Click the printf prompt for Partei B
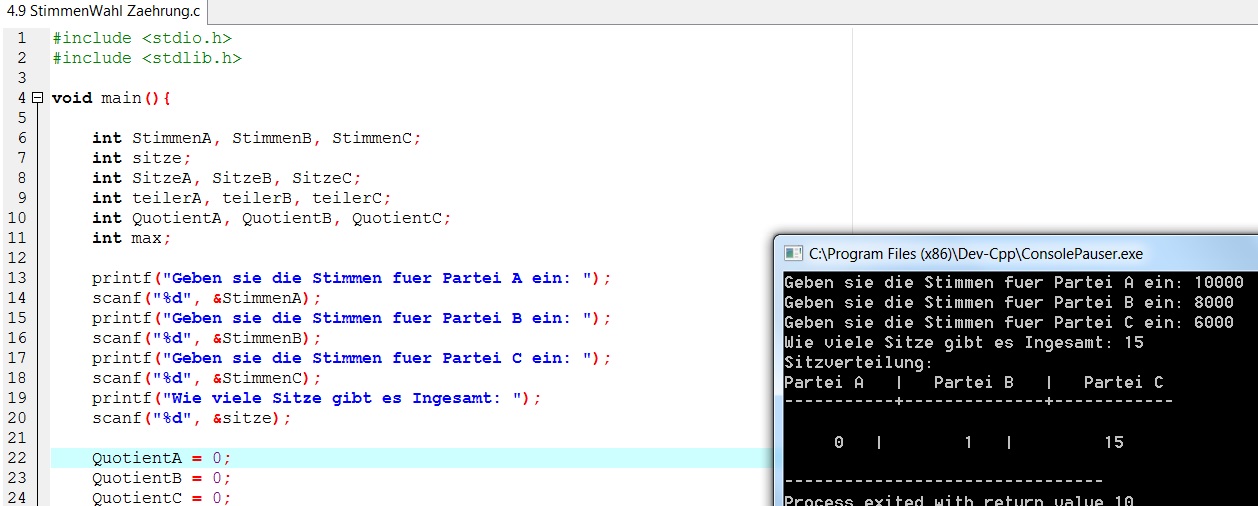The height and width of the screenshot is (506, 1258). point(351,318)
